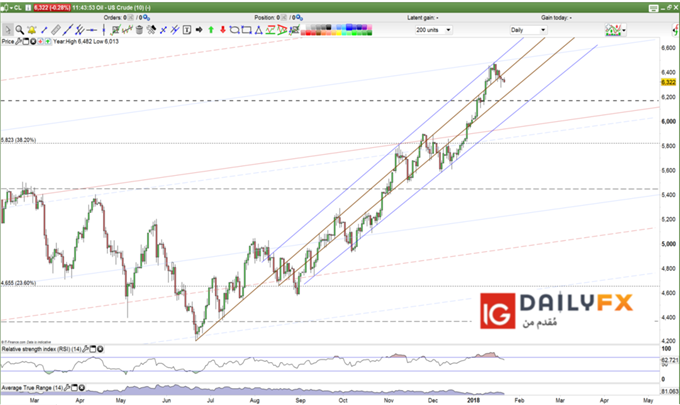680x405 pixels.
Task: Toggle the first checkmarked chart display option
Action: pos(115,30)
